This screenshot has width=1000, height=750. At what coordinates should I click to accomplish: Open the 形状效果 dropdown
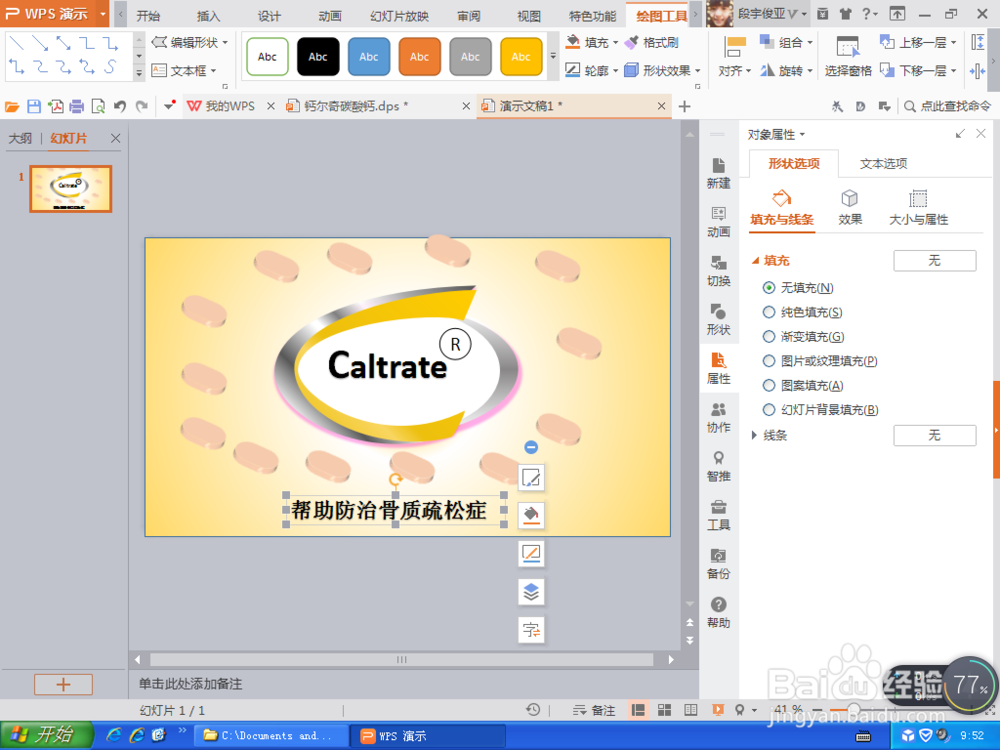click(663, 70)
